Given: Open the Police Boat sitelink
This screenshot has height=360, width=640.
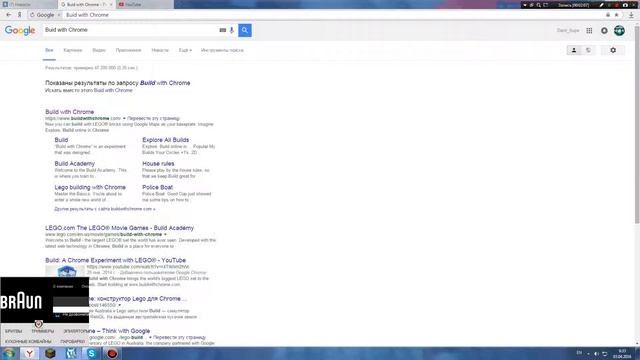Looking at the screenshot, I should (158, 187).
